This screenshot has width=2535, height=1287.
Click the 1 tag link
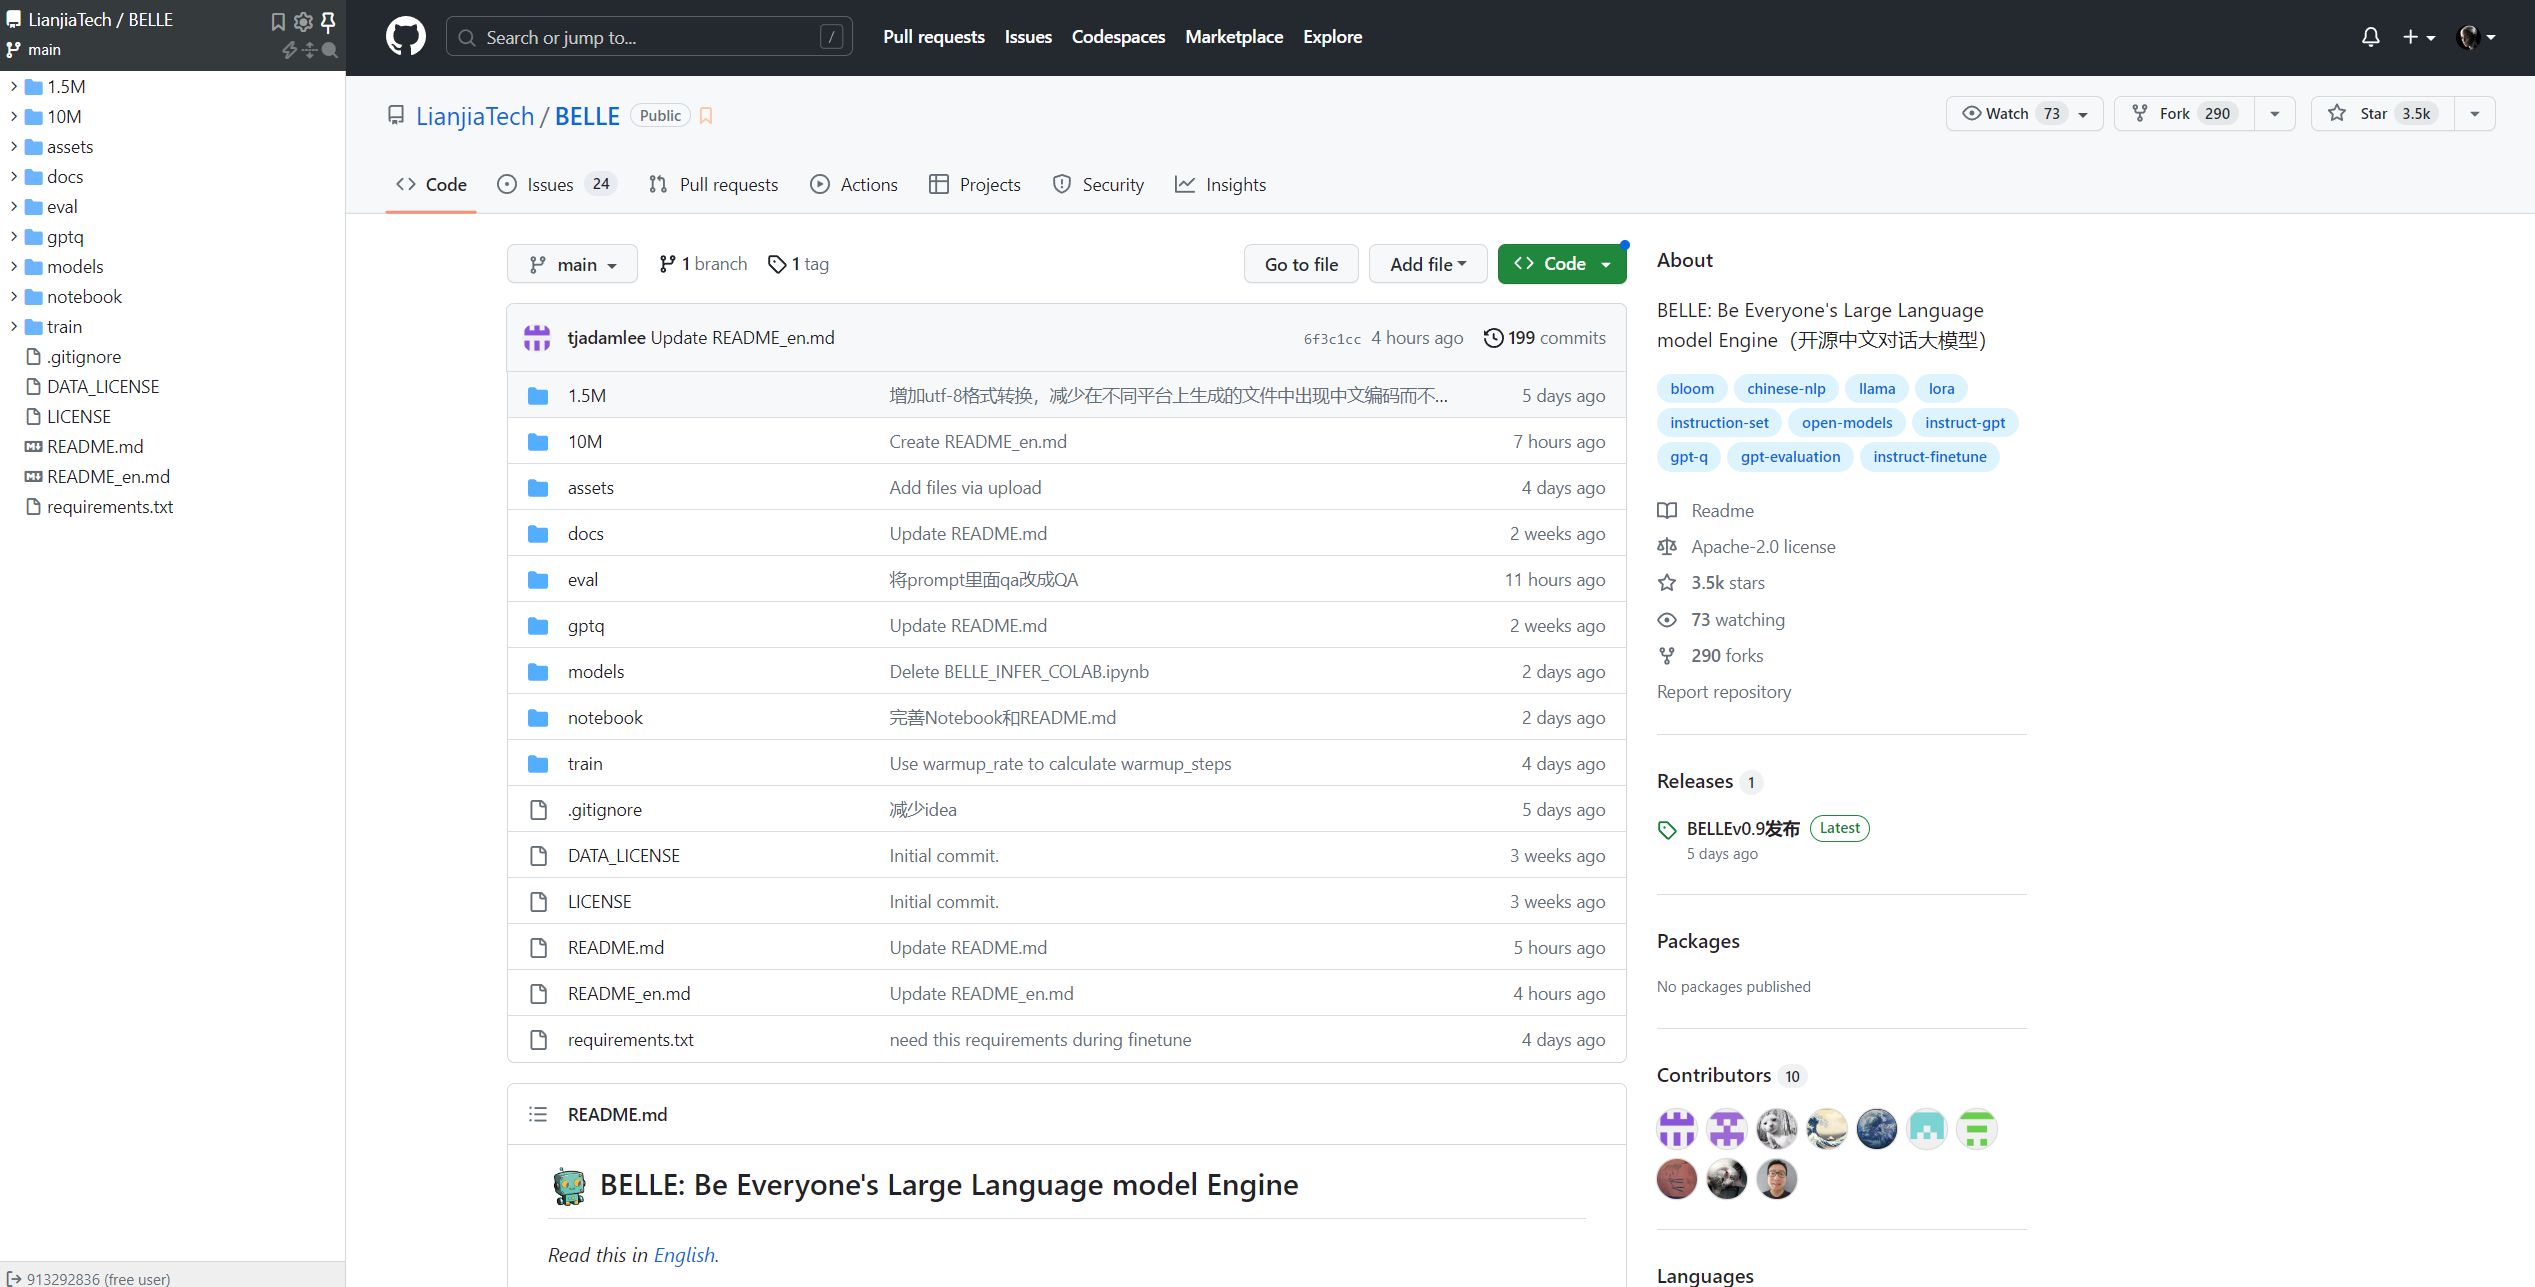click(x=798, y=263)
